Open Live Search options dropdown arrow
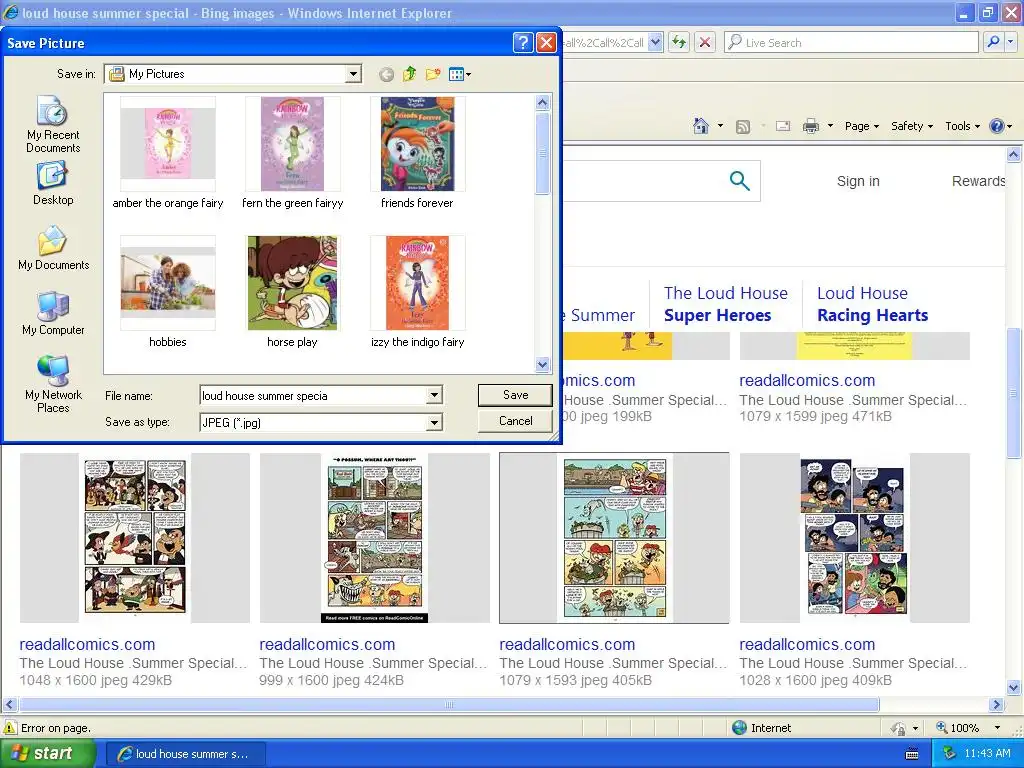Viewport: 1024px width, 768px height. (1010, 42)
